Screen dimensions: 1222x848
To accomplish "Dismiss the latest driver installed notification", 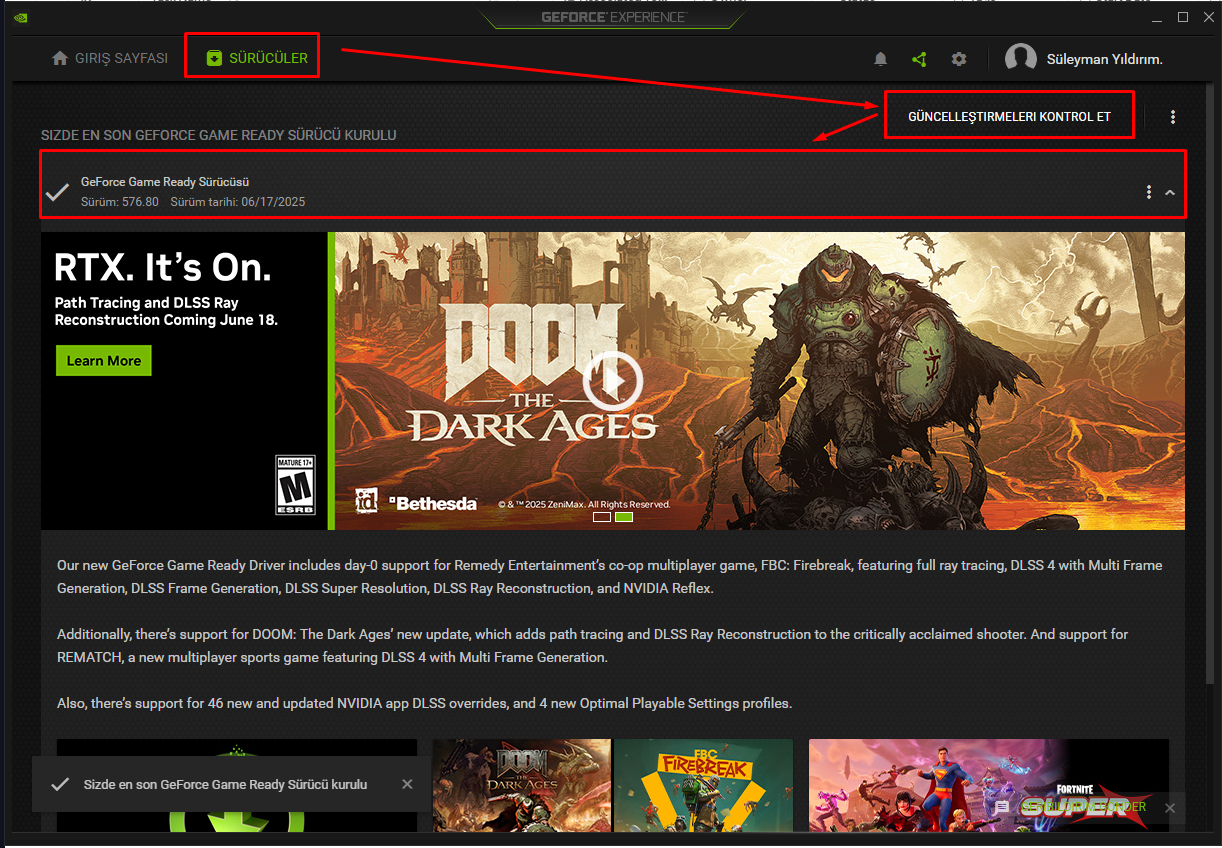I will [407, 784].
